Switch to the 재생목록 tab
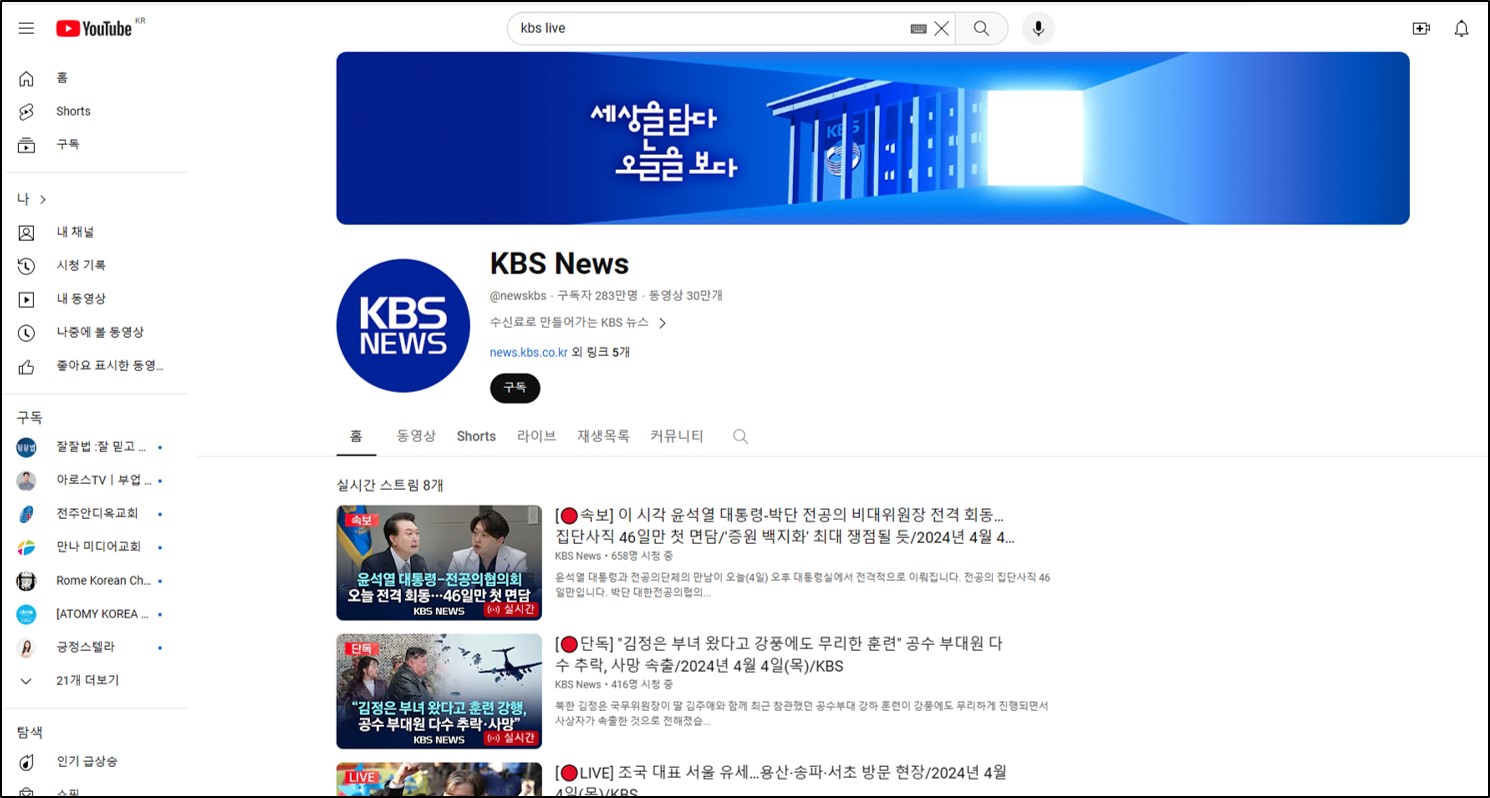This screenshot has width=1490, height=798. click(603, 436)
